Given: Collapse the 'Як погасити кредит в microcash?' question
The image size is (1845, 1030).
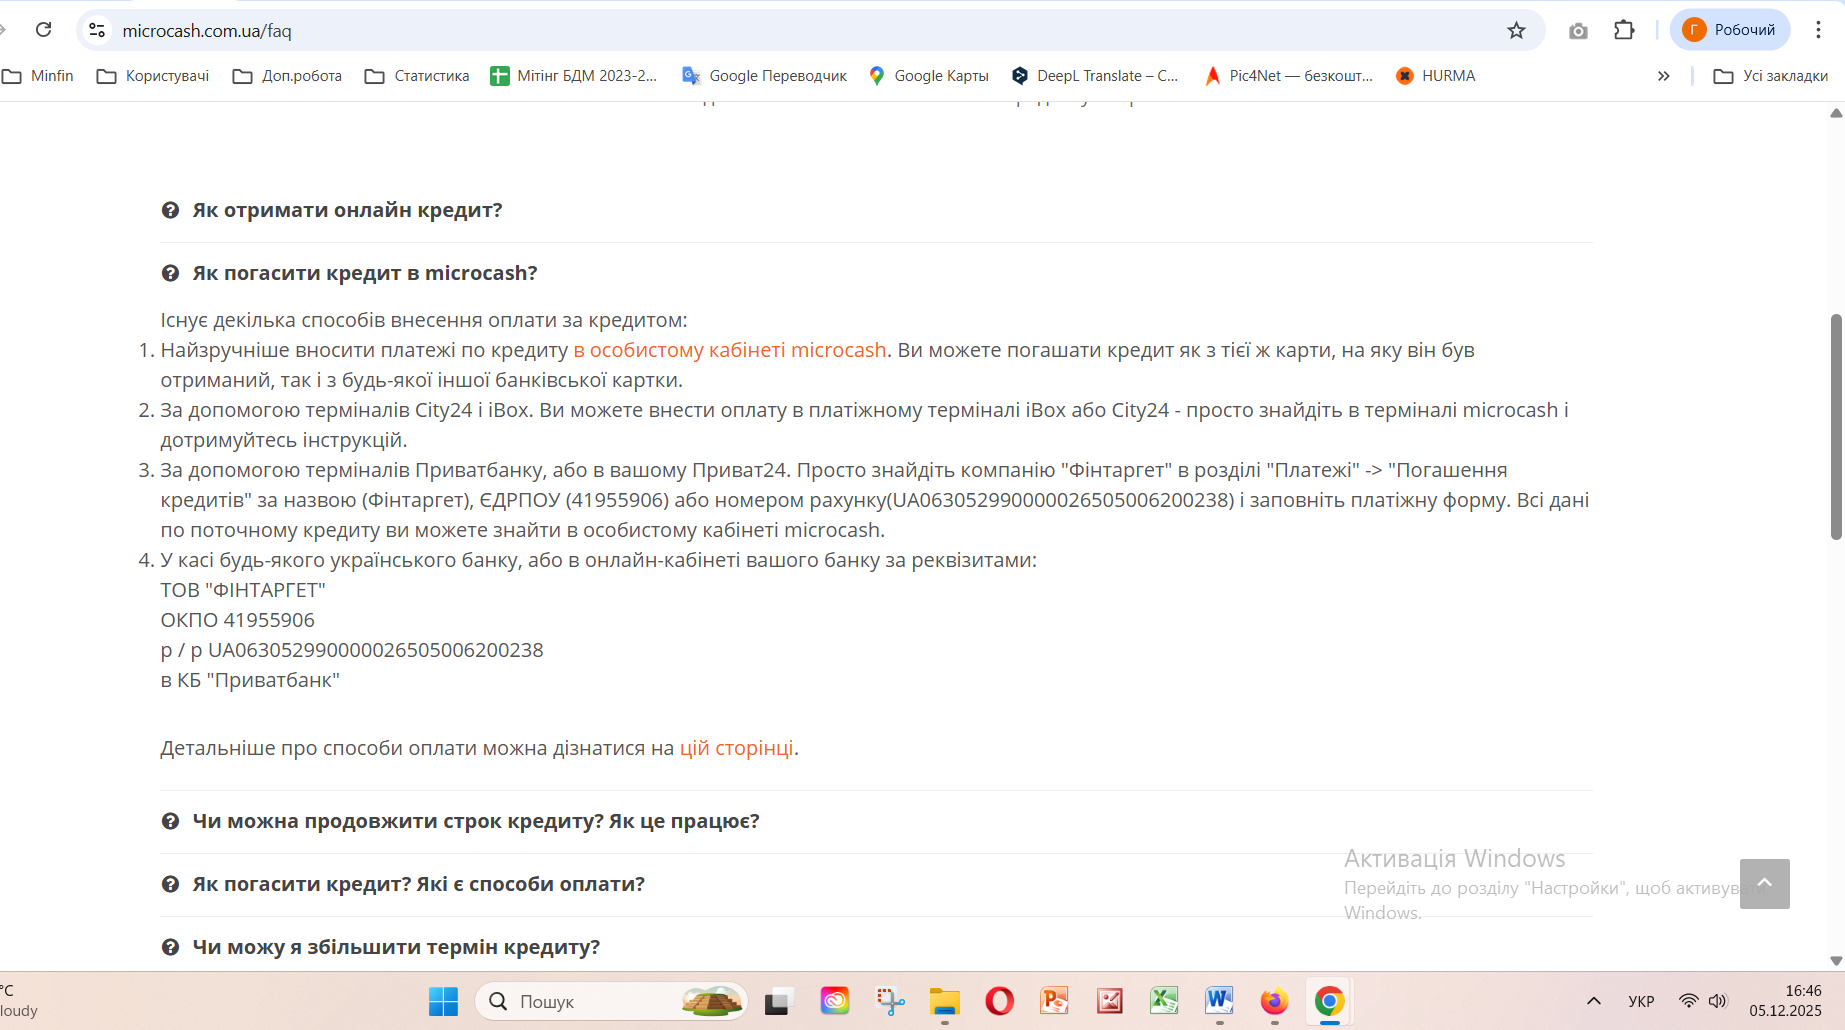Looking at the screenshot, I should (364, 273).
